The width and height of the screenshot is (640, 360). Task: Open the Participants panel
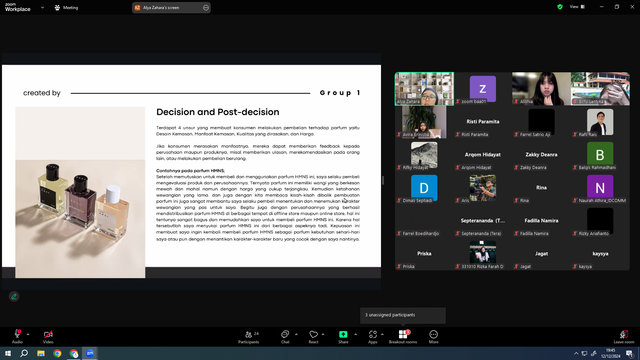coord(249,337)
